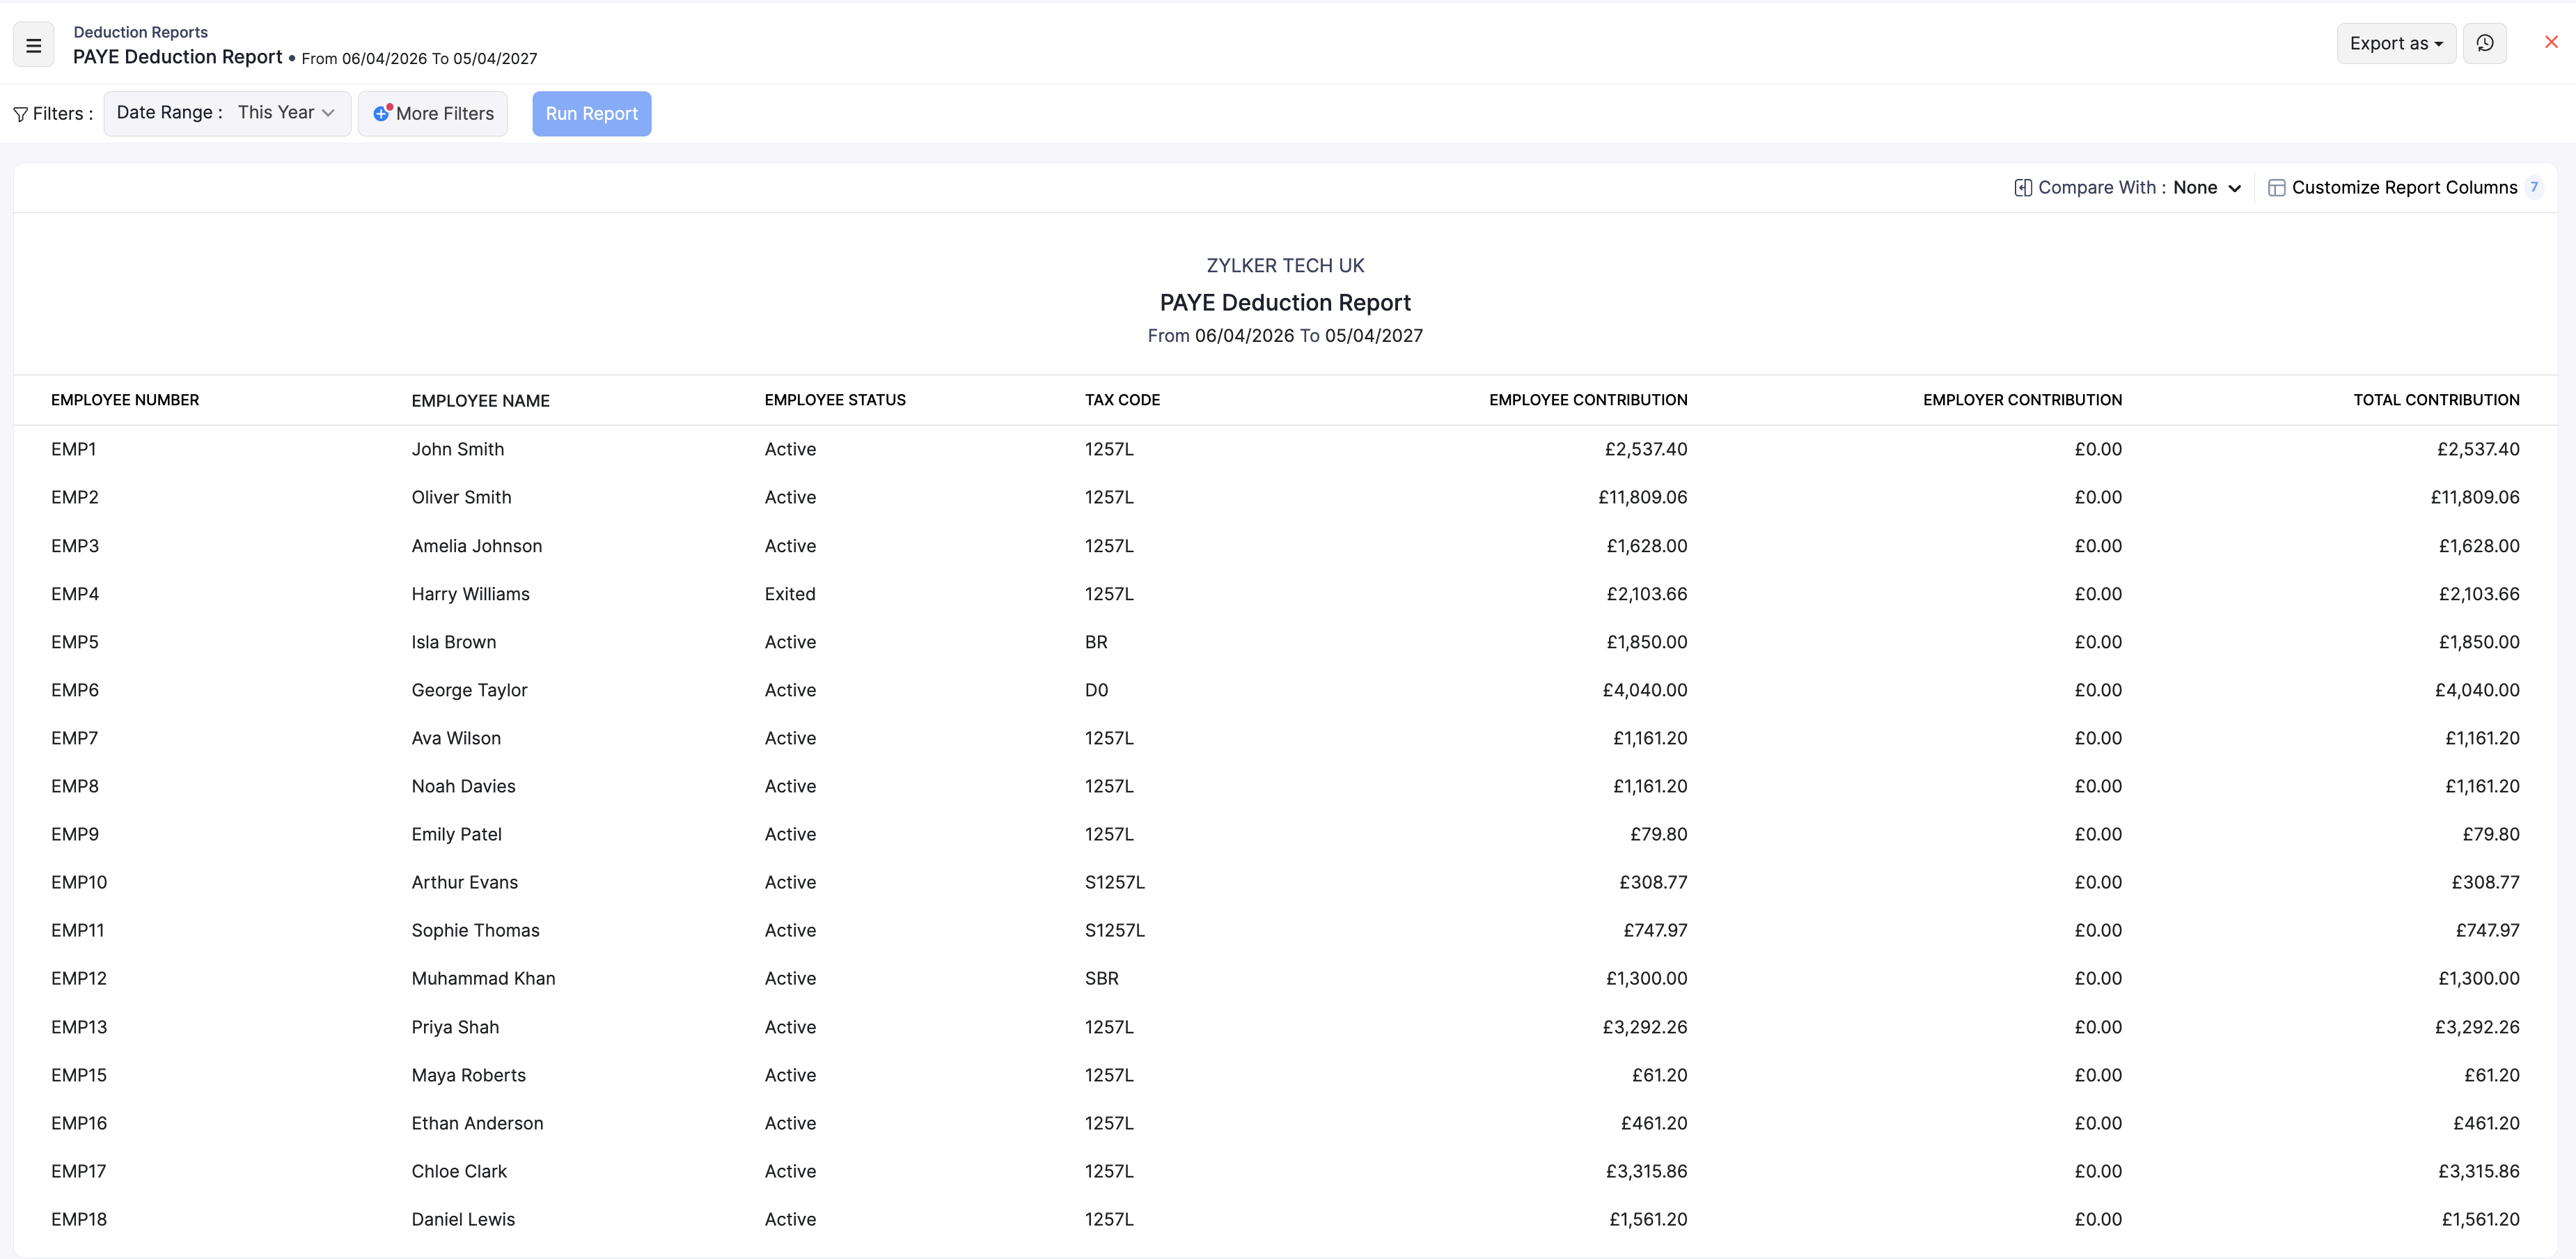The height and width of the screenshot is (1259, 2576).
Task: Select the John Smith row name
Action: tap(458, 449)
